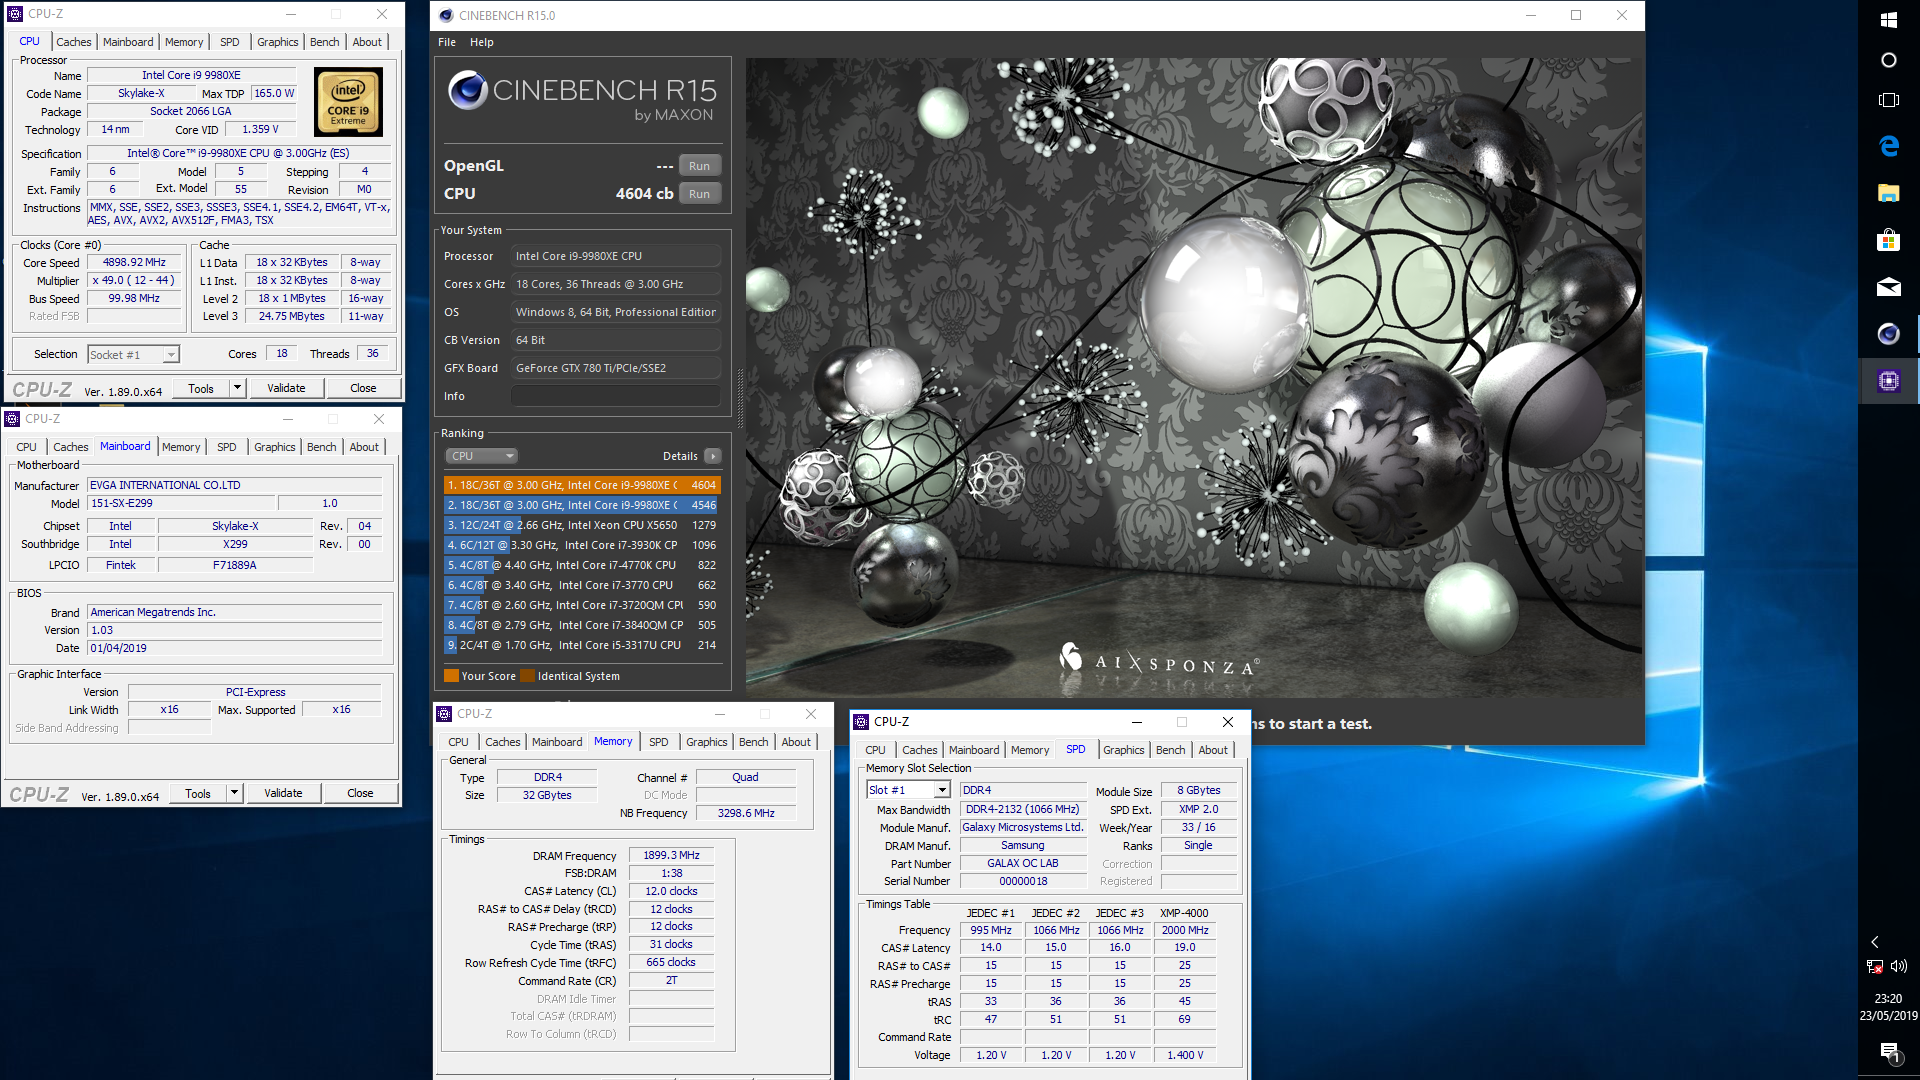This screenshot has height=1080, width=1920.
Task: Click the Cinebench R15 sphere logo
Action: [x=467, y=90]
